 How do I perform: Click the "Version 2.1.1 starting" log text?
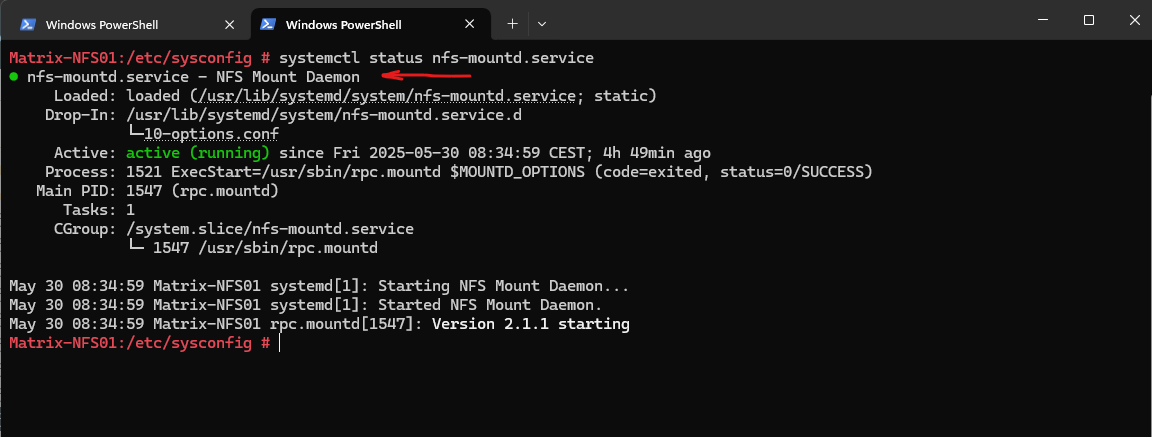[530, 324]
